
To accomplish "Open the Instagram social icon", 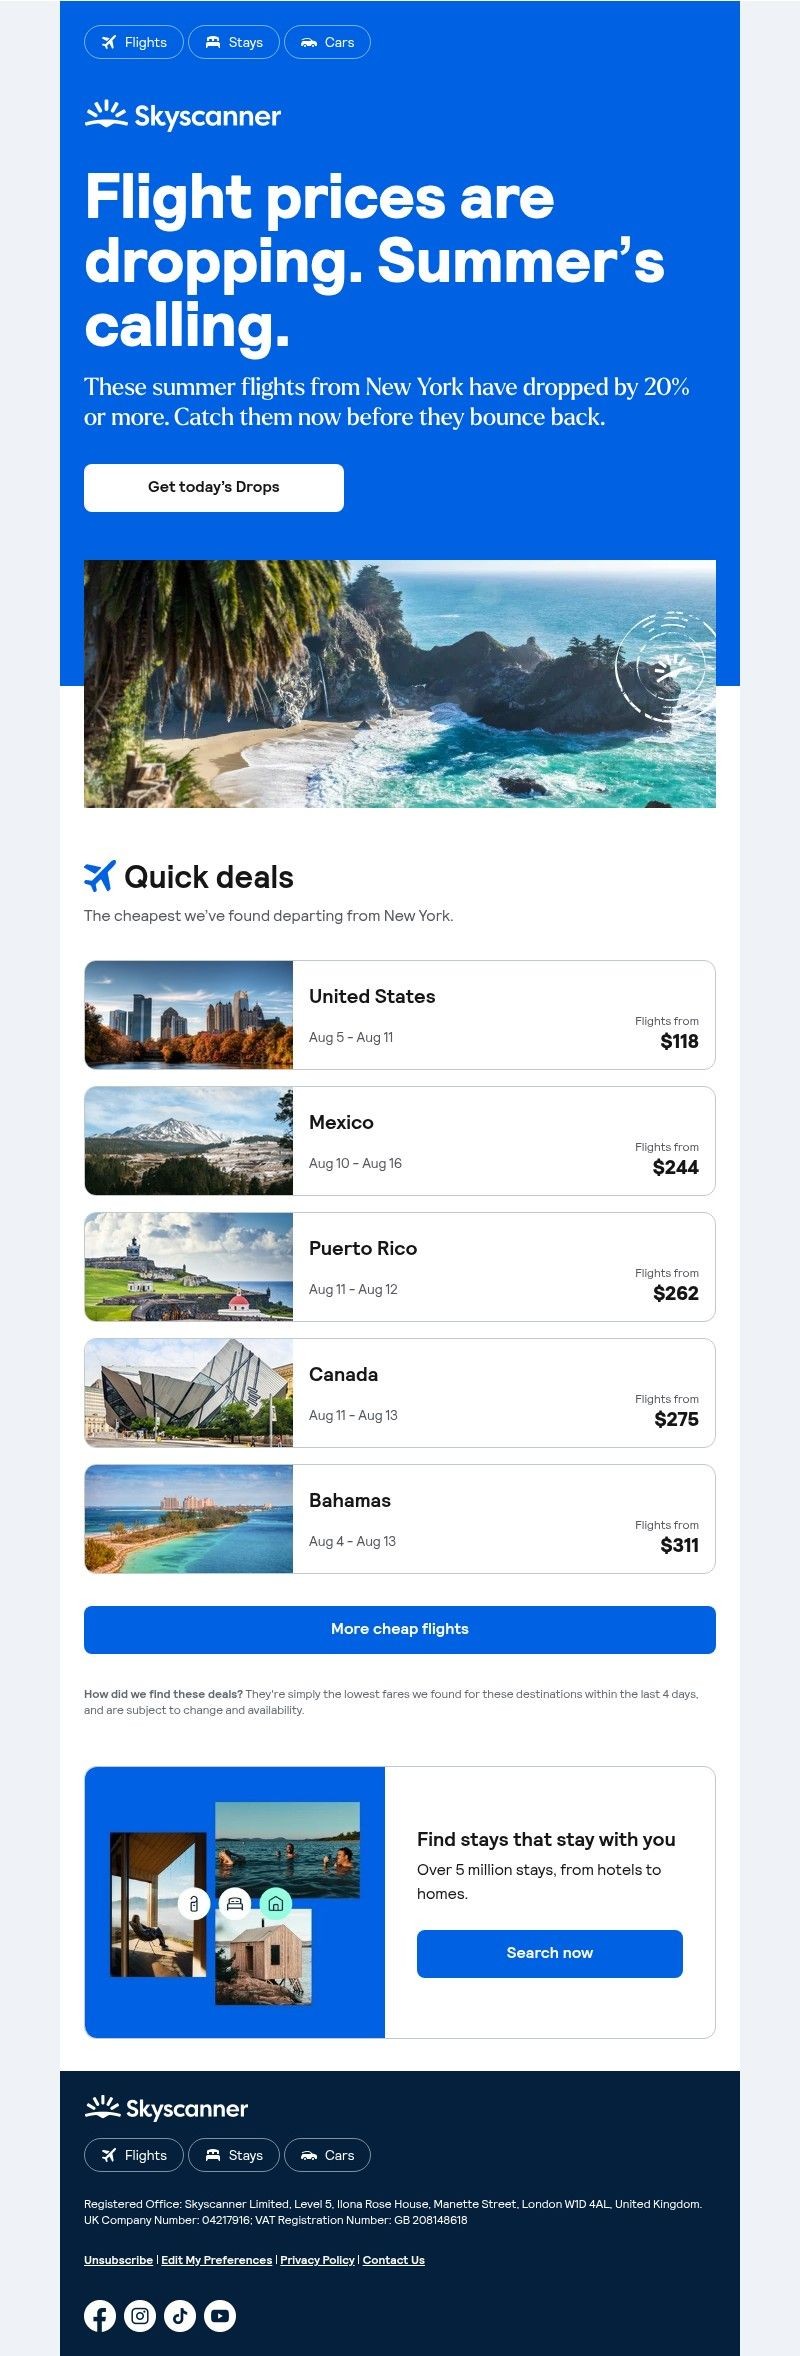I will pyautogui.click(x=140, y=2315).
